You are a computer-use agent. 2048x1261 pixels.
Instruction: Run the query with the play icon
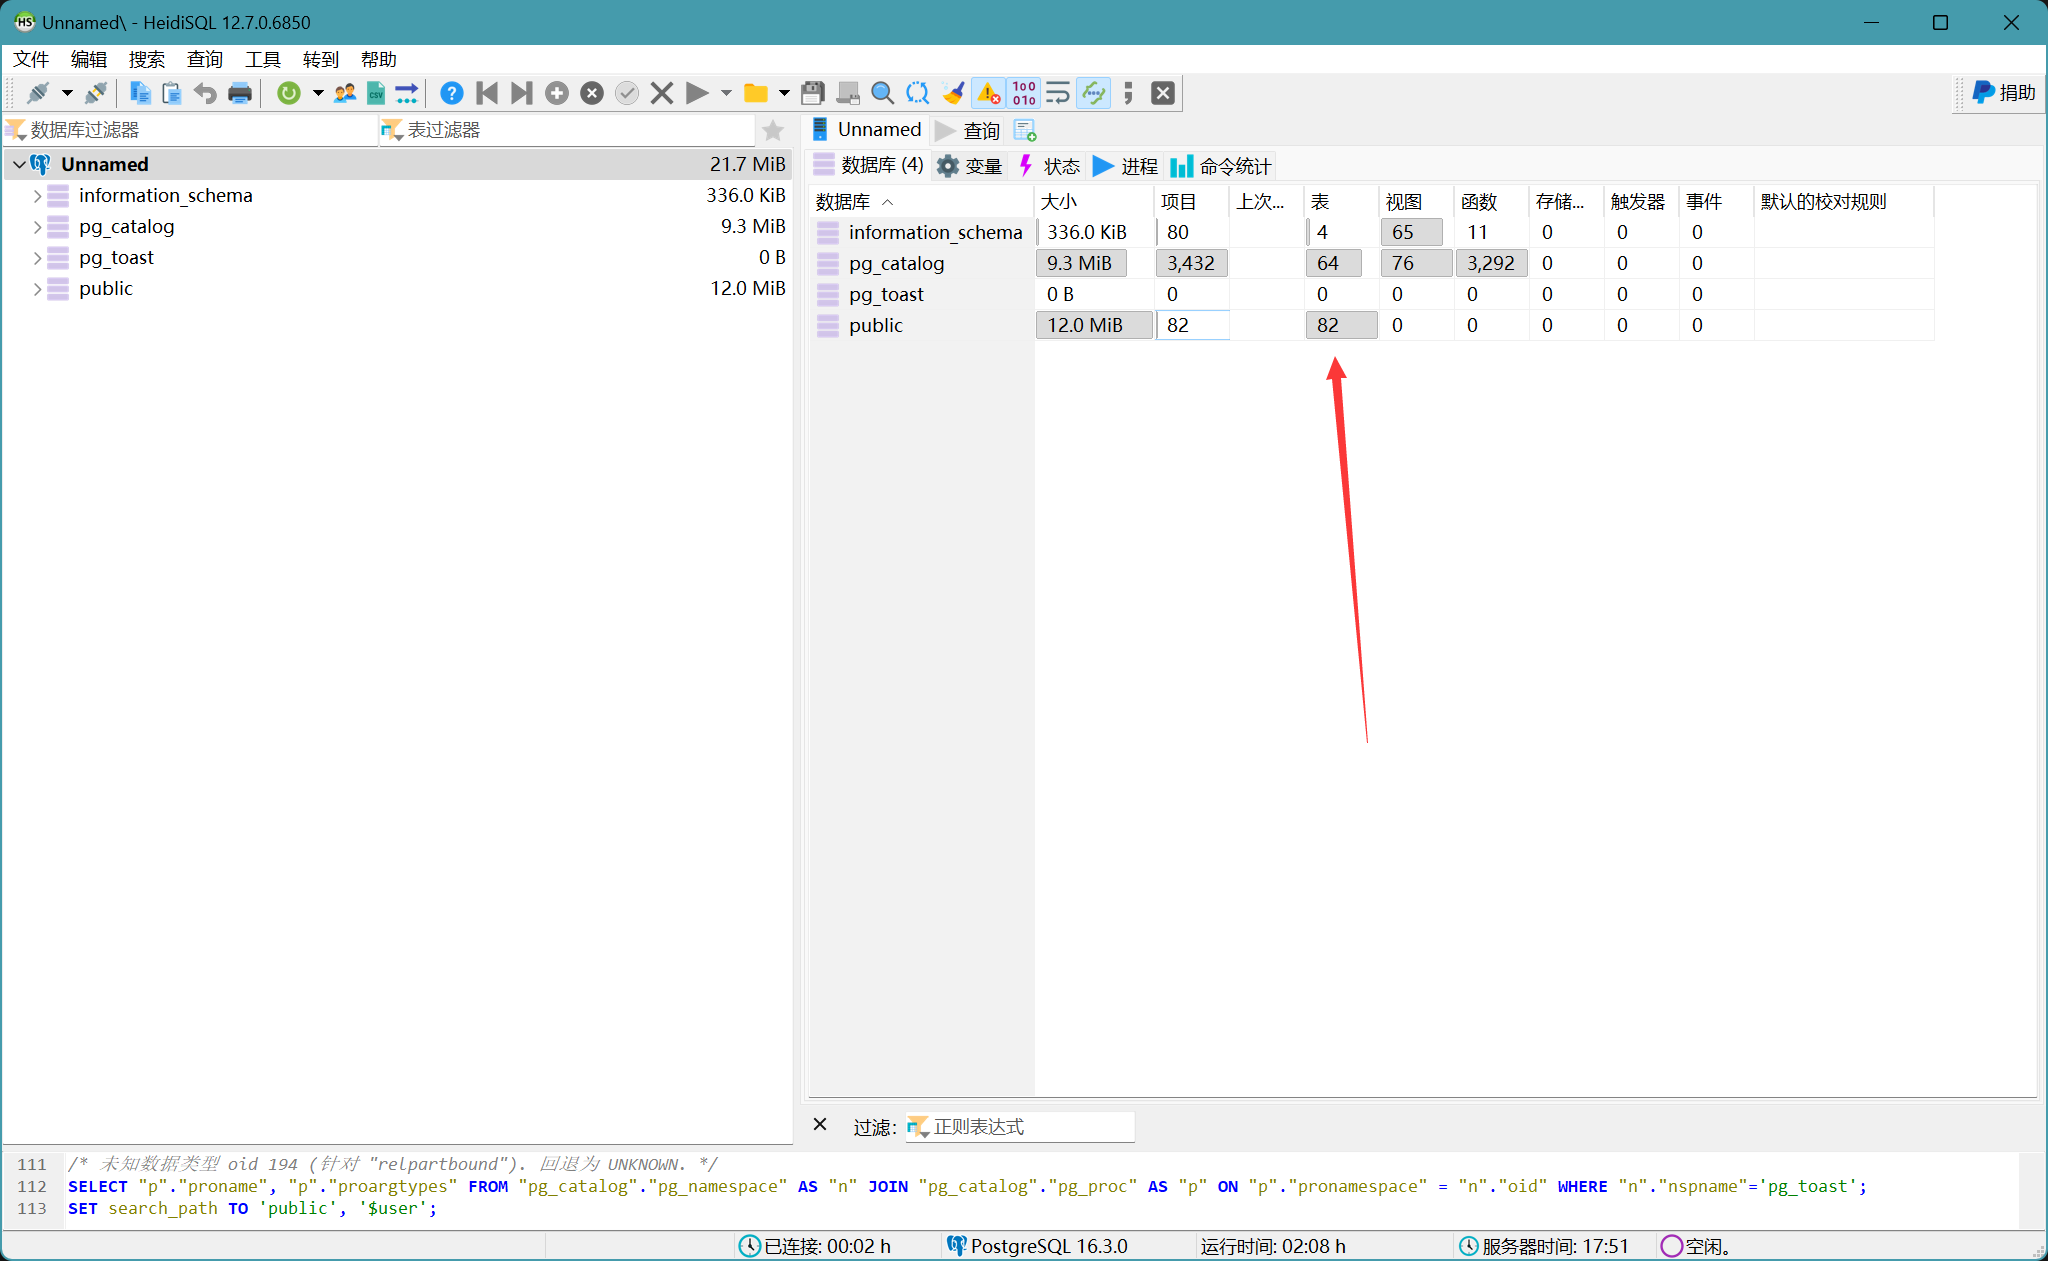coord(697,93)
